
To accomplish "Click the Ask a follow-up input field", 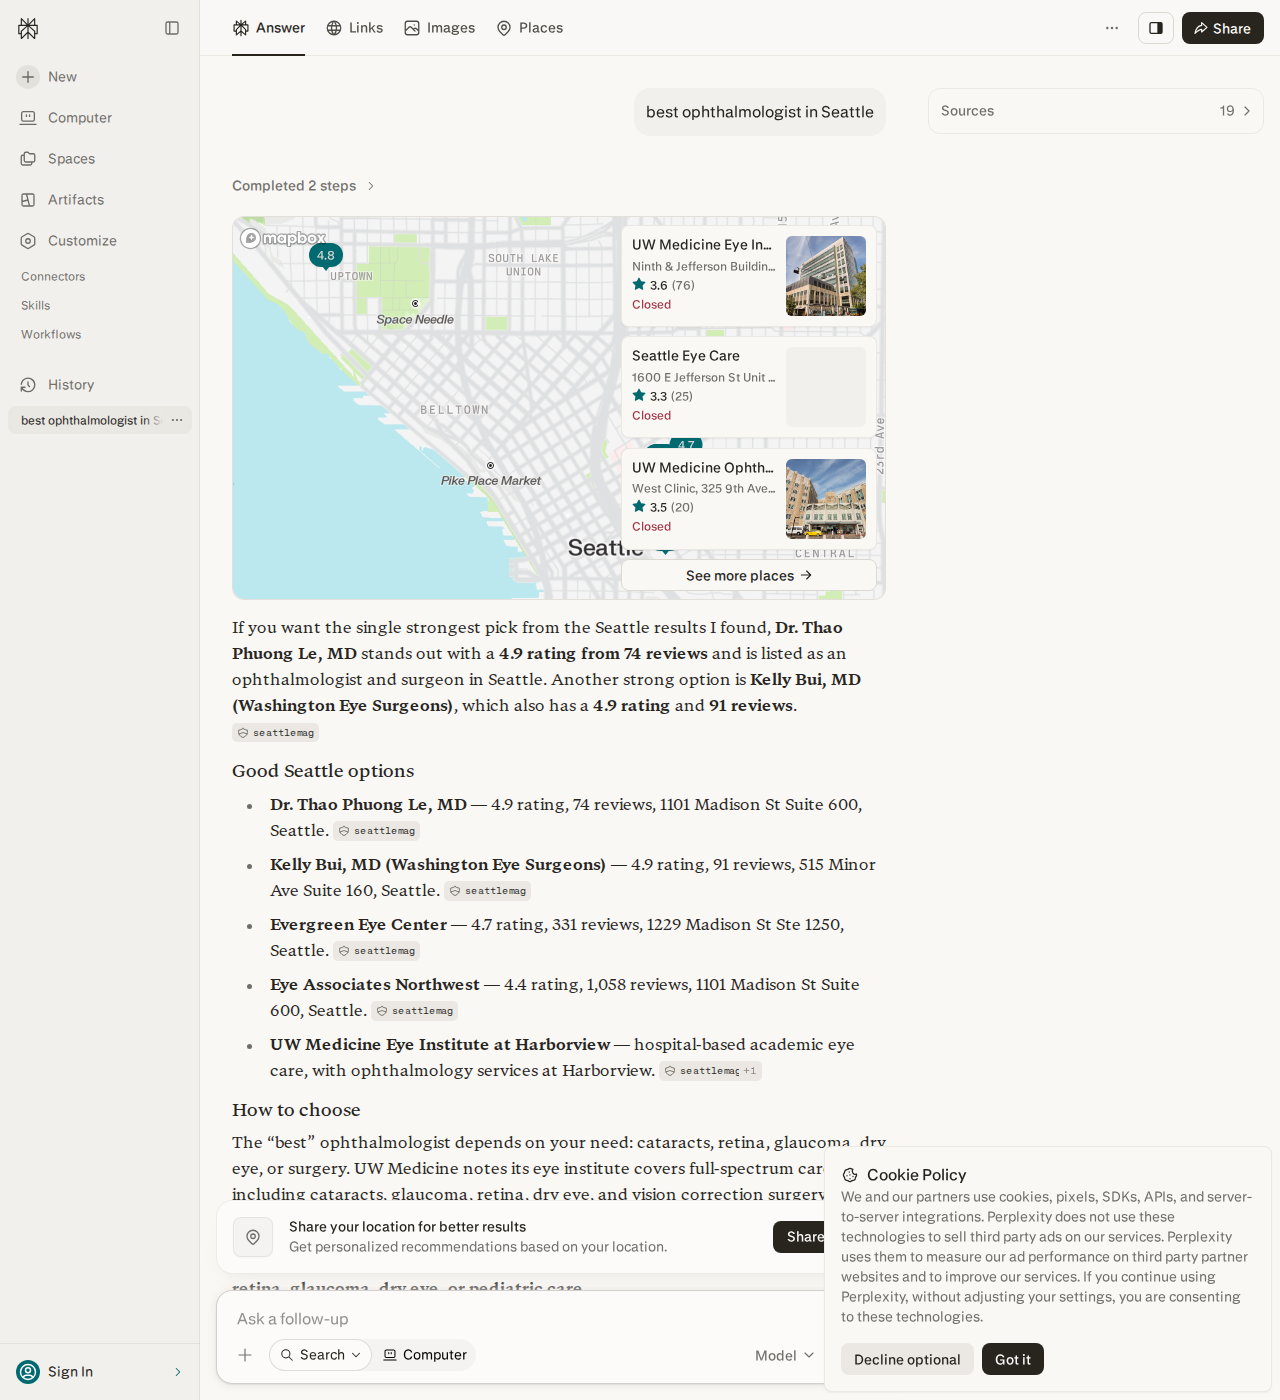I will [520, 1319].
